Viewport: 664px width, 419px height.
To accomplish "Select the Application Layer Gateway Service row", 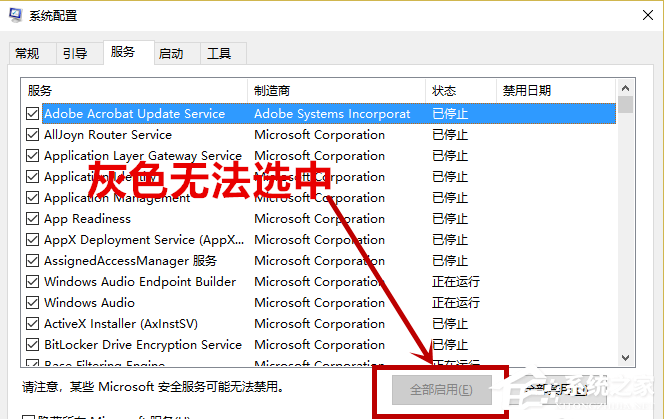I will (x=142, y=156).
